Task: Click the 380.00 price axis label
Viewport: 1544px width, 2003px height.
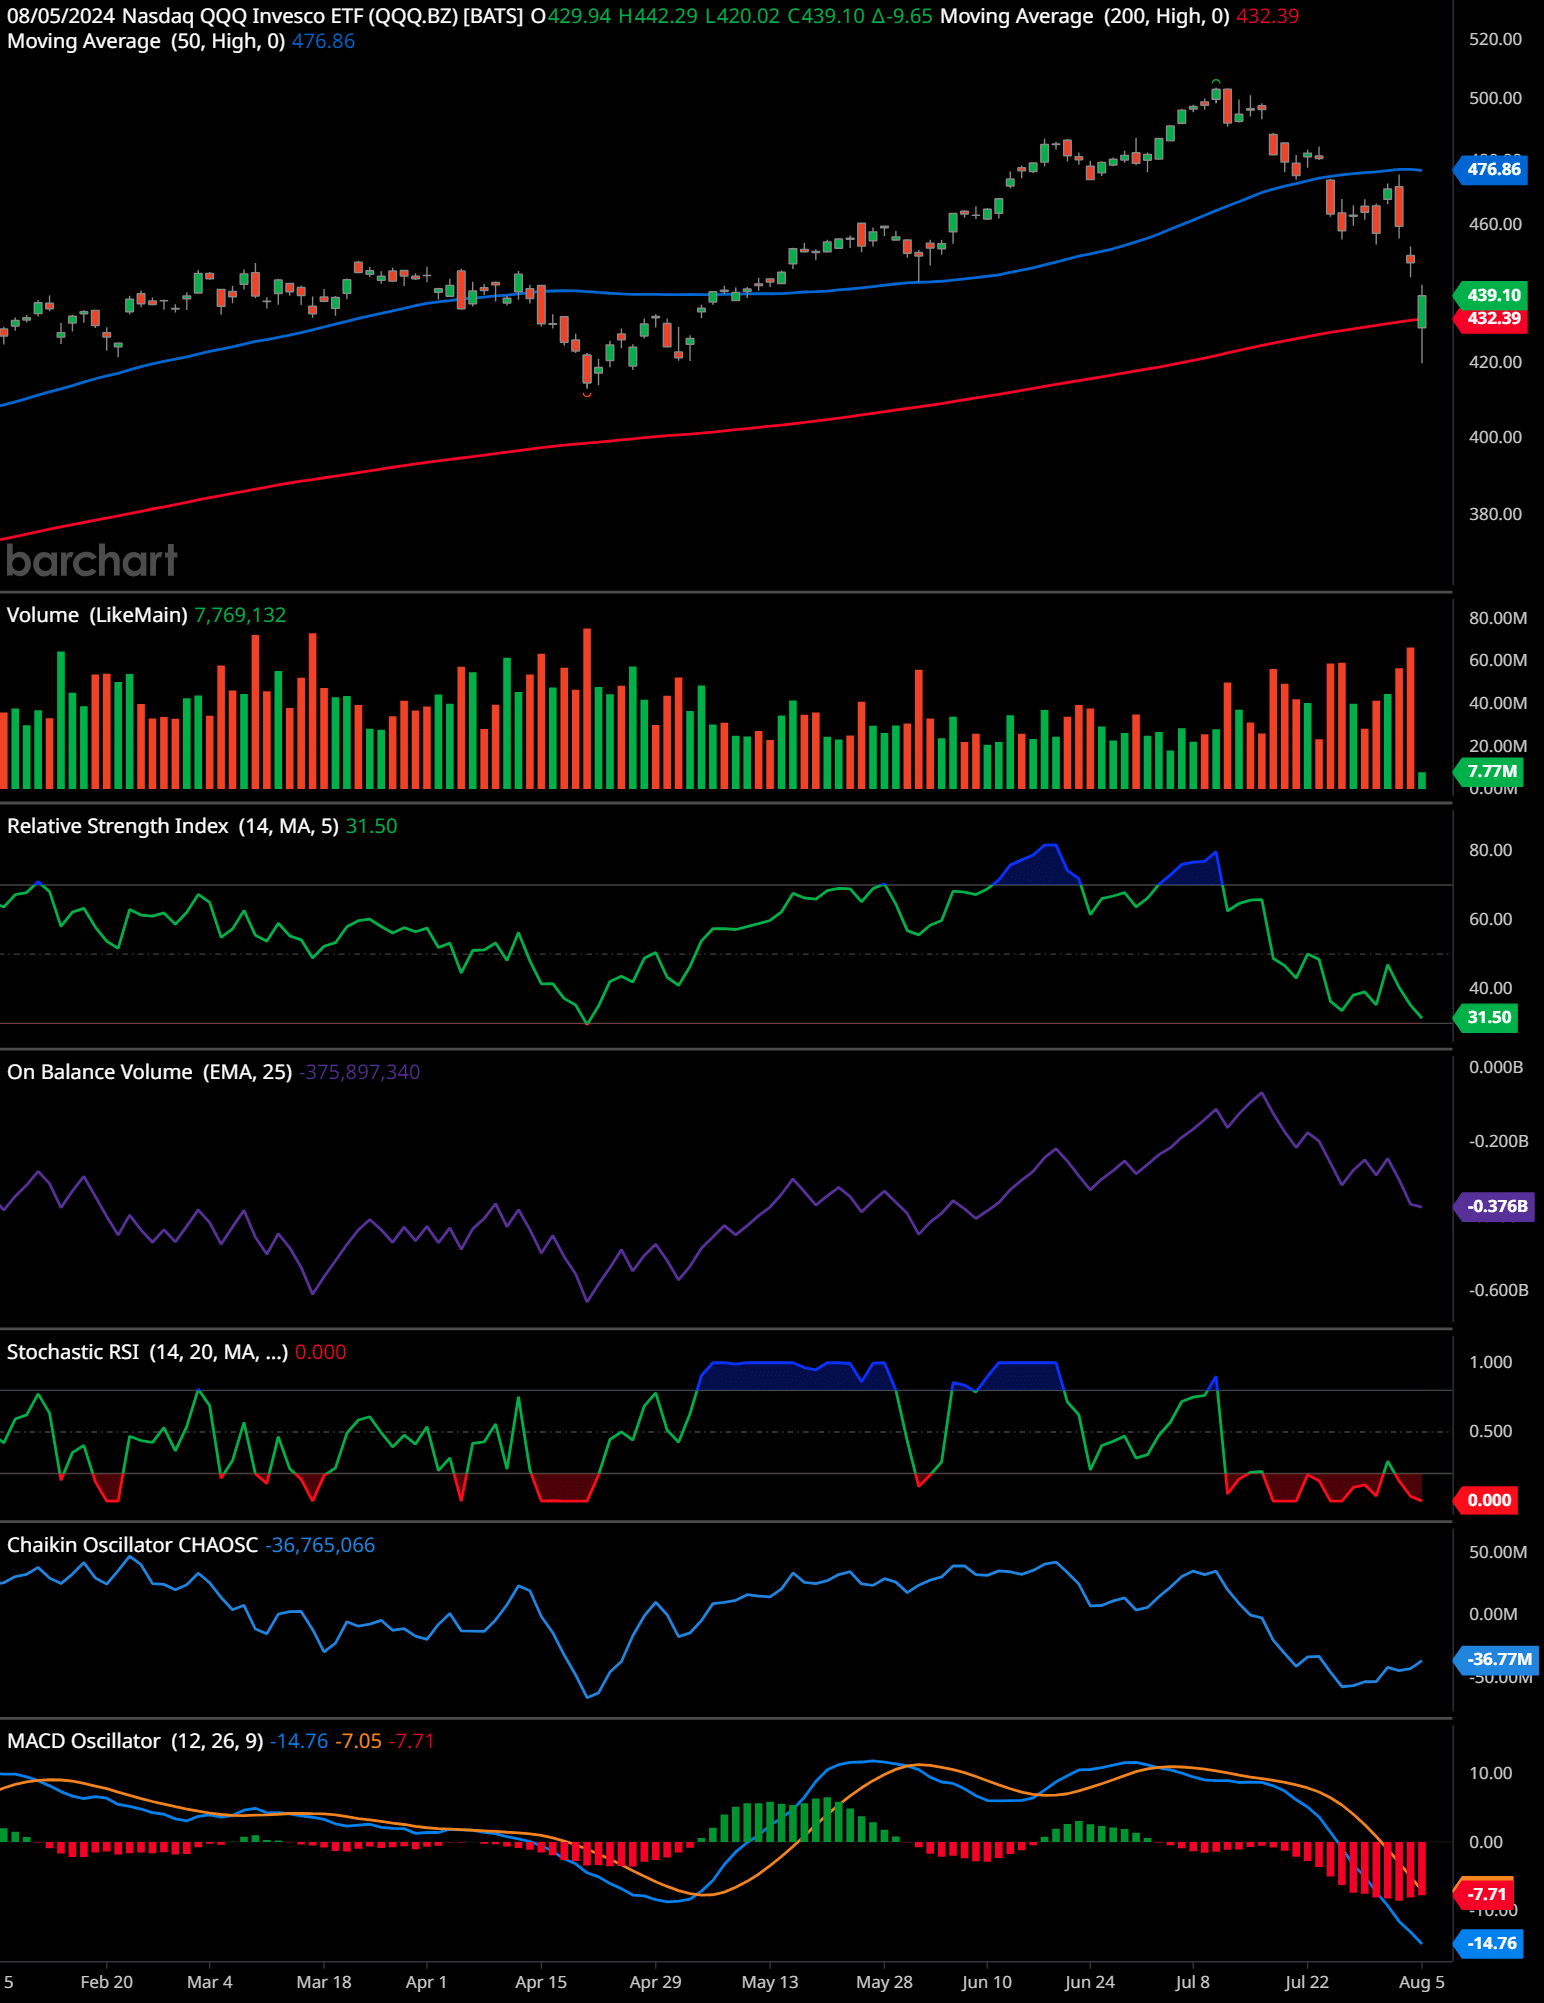Action: click(1495, 514)
